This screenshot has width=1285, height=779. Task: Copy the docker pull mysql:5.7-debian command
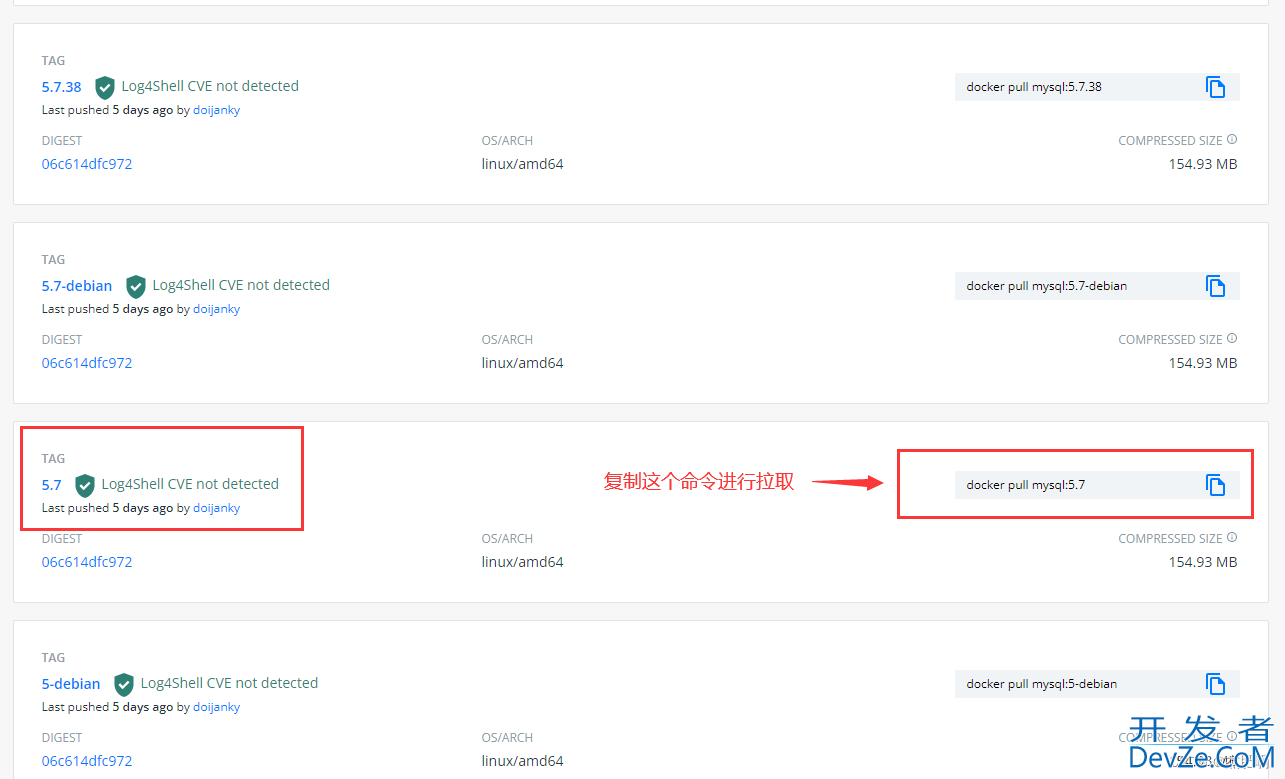(x=1215, y=286)
